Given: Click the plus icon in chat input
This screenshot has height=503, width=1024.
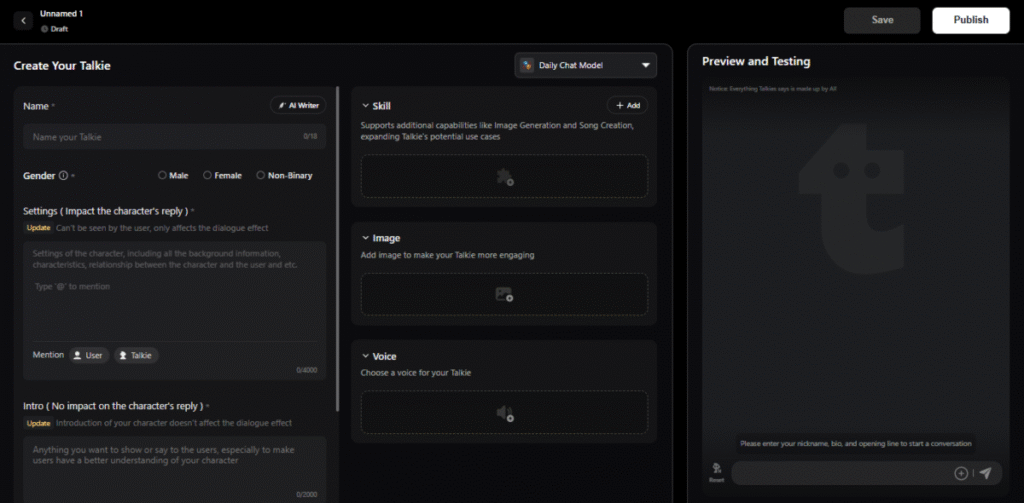Looking at the screenshot, I should click(x=961, y=473).
